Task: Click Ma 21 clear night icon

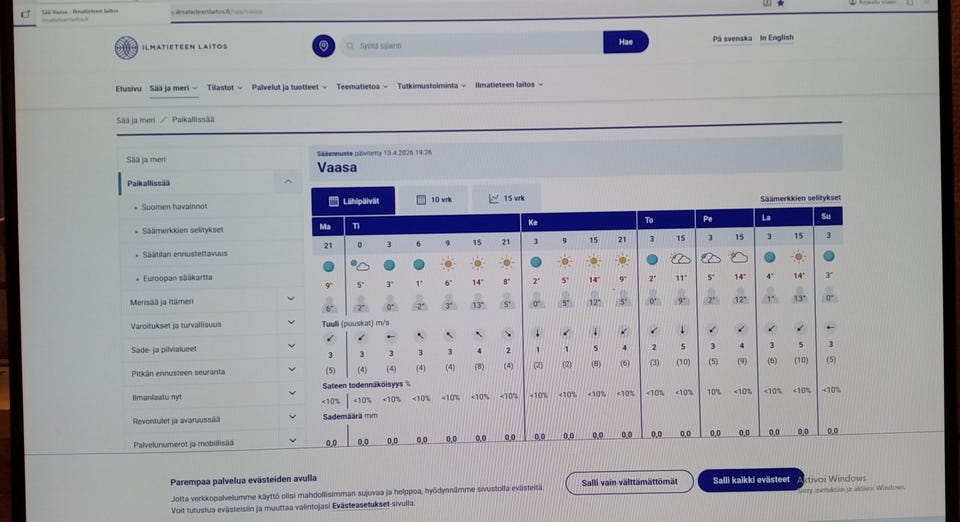Action: tap(329, 266)
